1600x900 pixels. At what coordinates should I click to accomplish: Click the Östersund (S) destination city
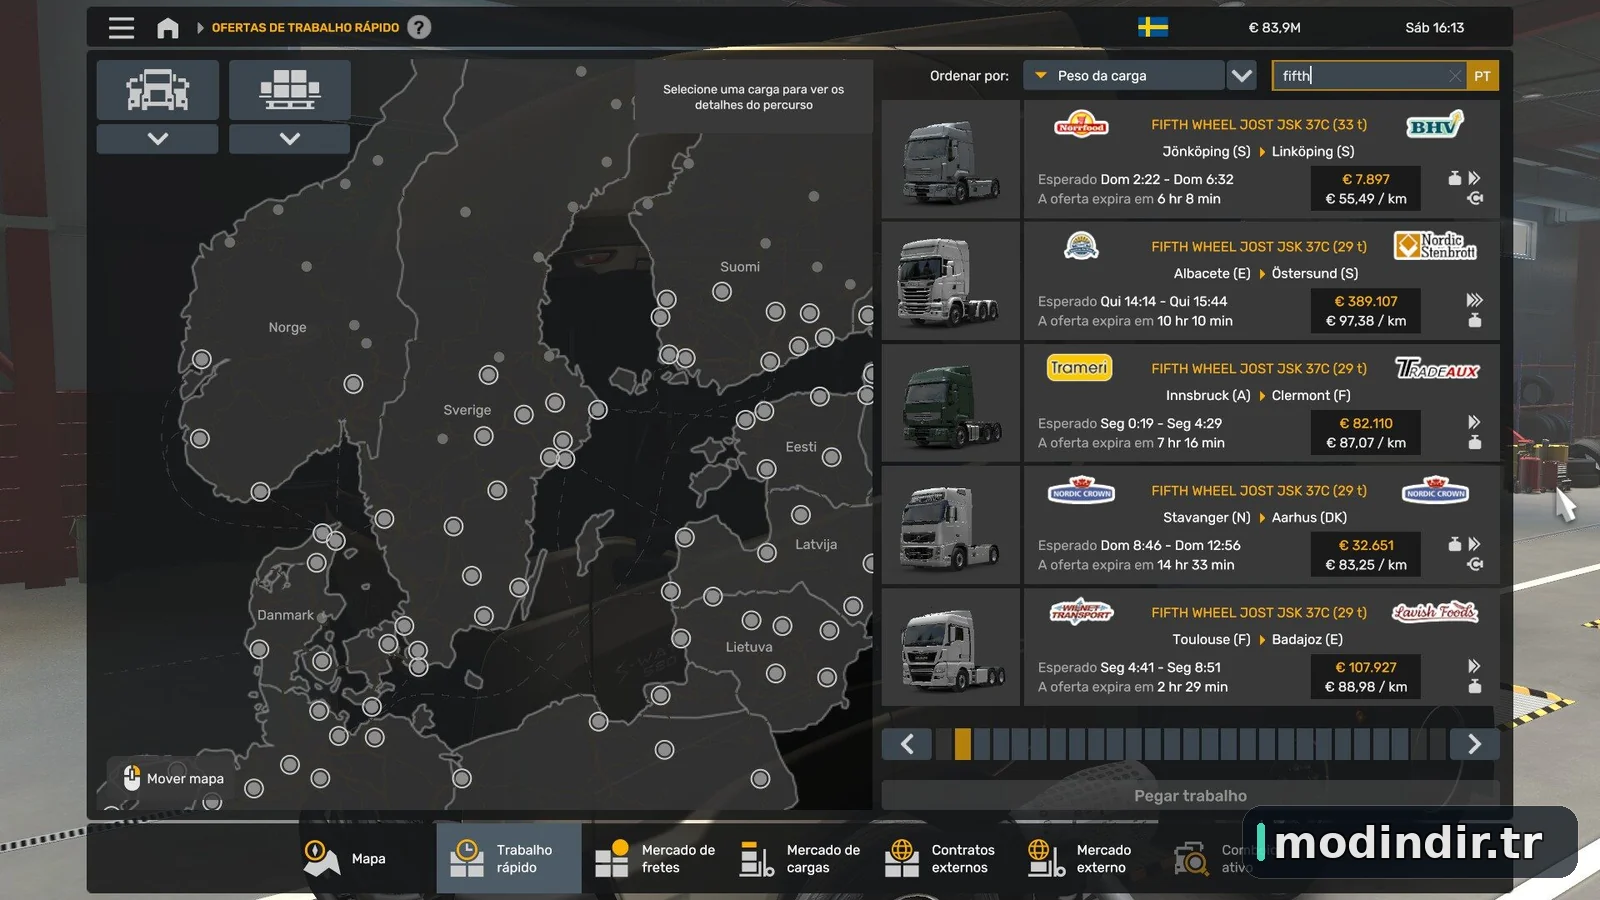(1315, 273)
